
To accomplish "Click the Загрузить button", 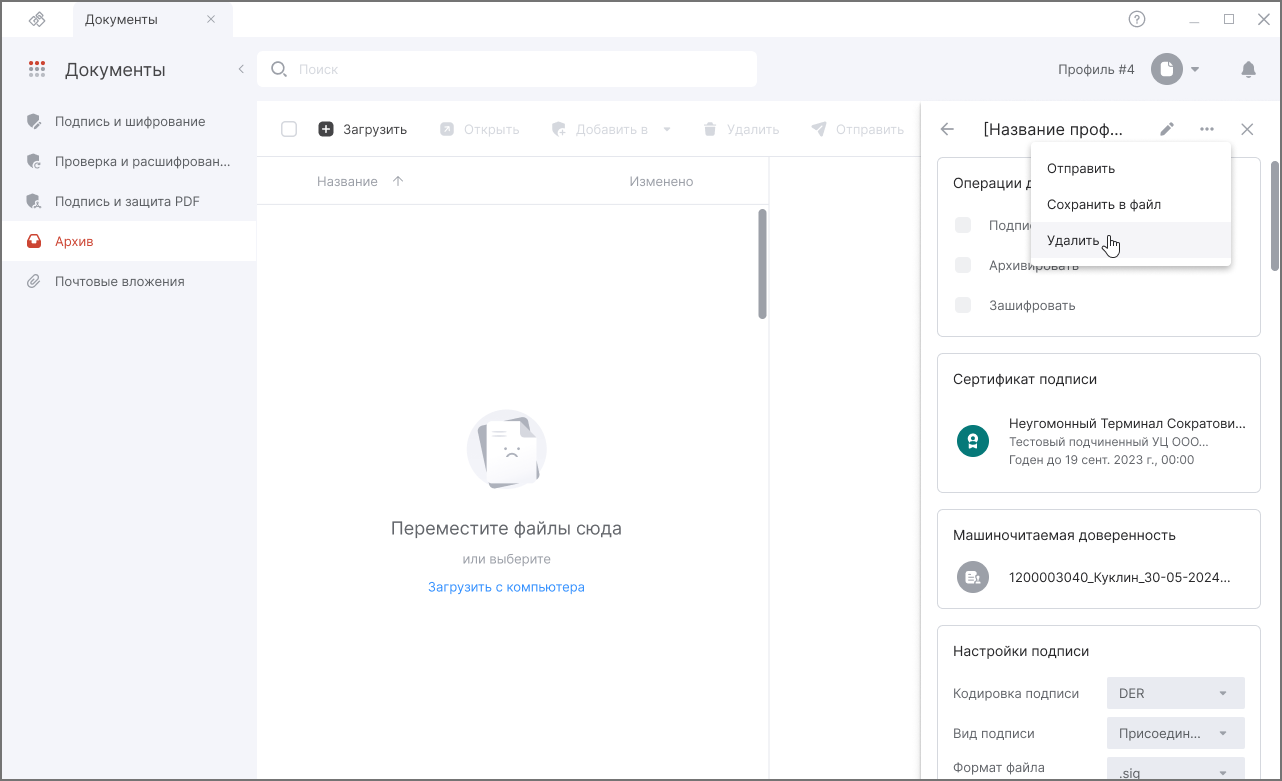I will coord(362,129).
